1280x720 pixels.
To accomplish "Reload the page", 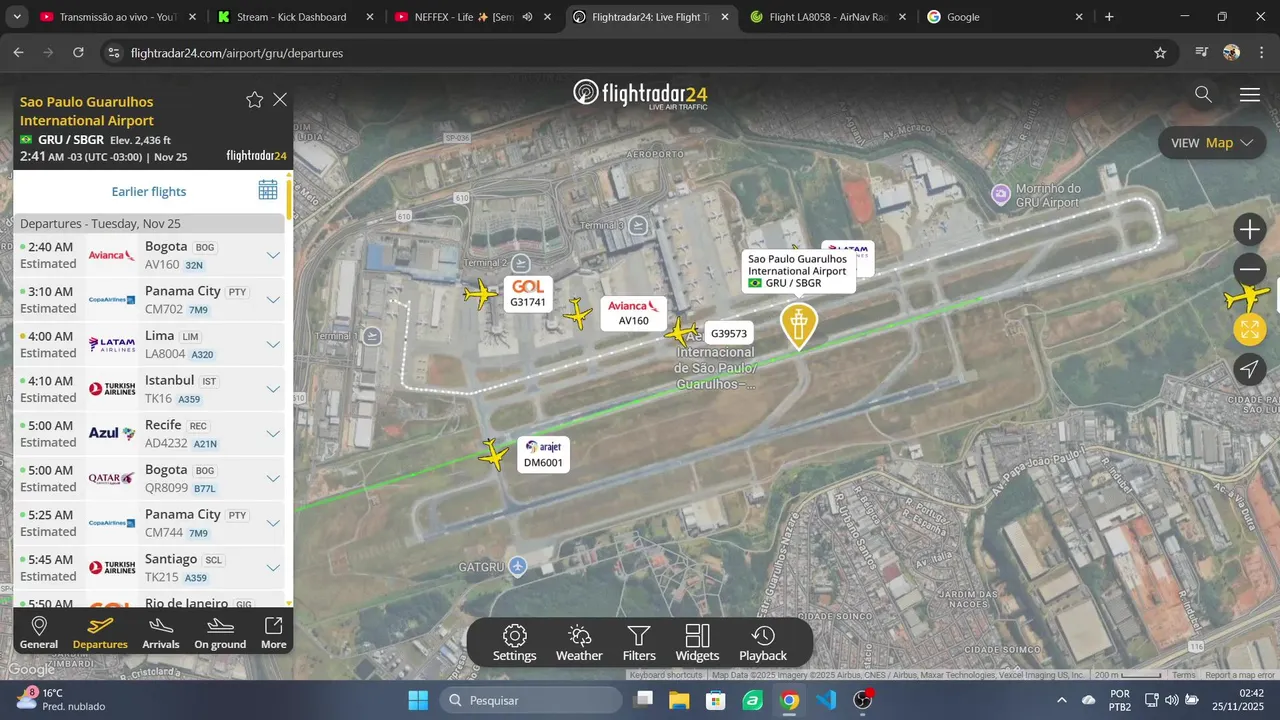I will tap(78, 53).
